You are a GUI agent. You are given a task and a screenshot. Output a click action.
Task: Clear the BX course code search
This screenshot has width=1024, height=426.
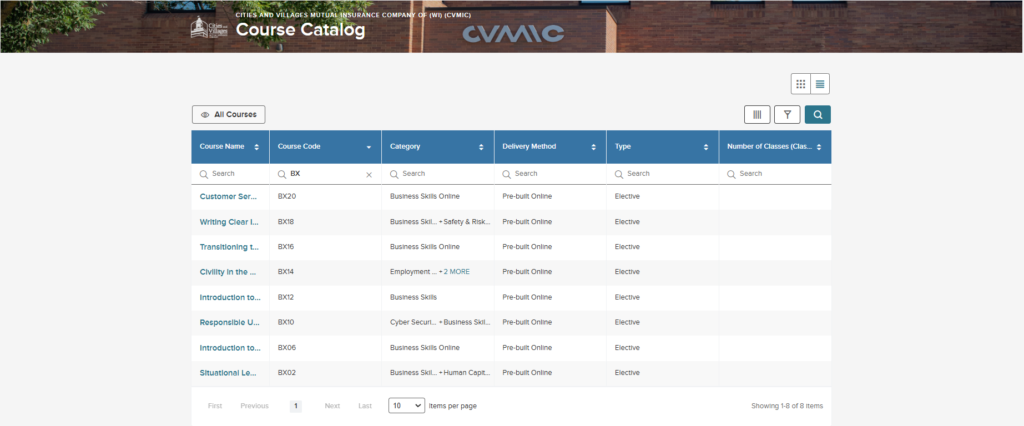point(368,174)
